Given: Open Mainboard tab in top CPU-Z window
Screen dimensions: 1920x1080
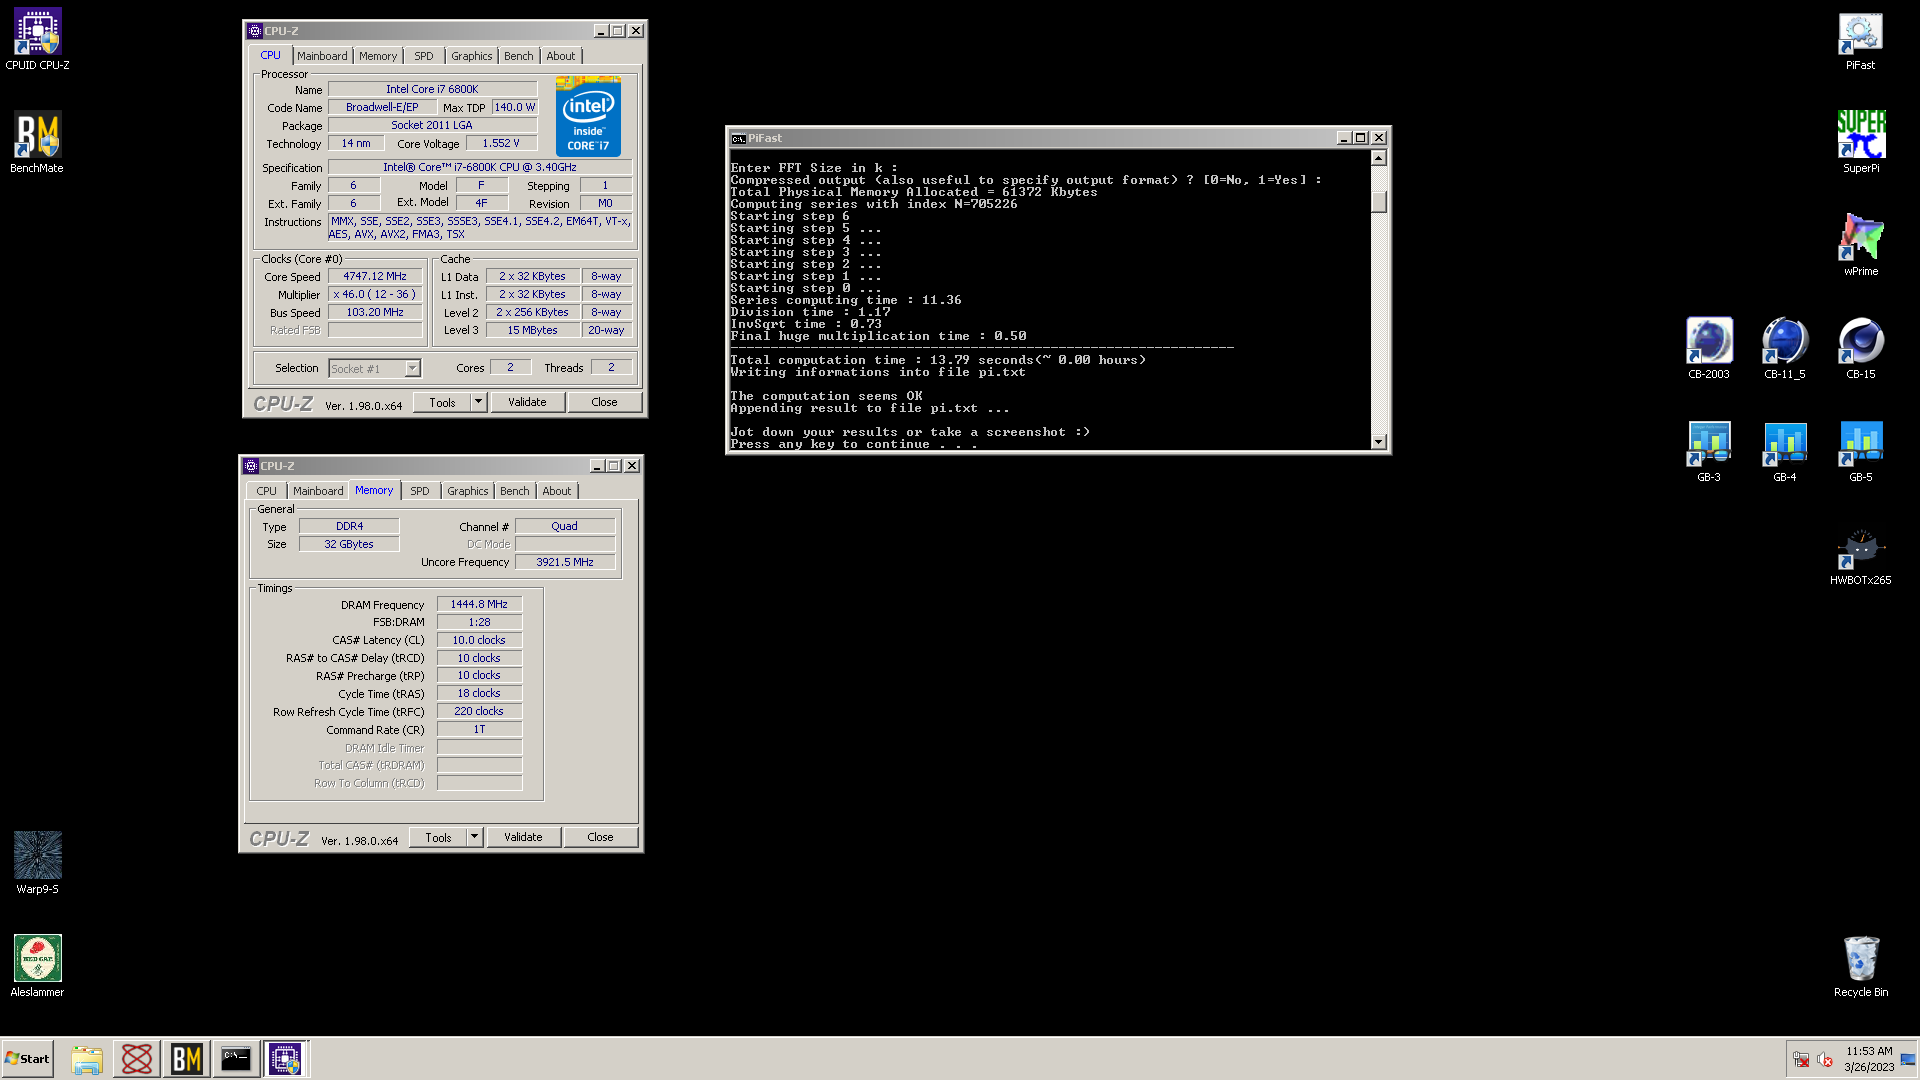Looking at the screenshot, I should (x=322, y=56).
